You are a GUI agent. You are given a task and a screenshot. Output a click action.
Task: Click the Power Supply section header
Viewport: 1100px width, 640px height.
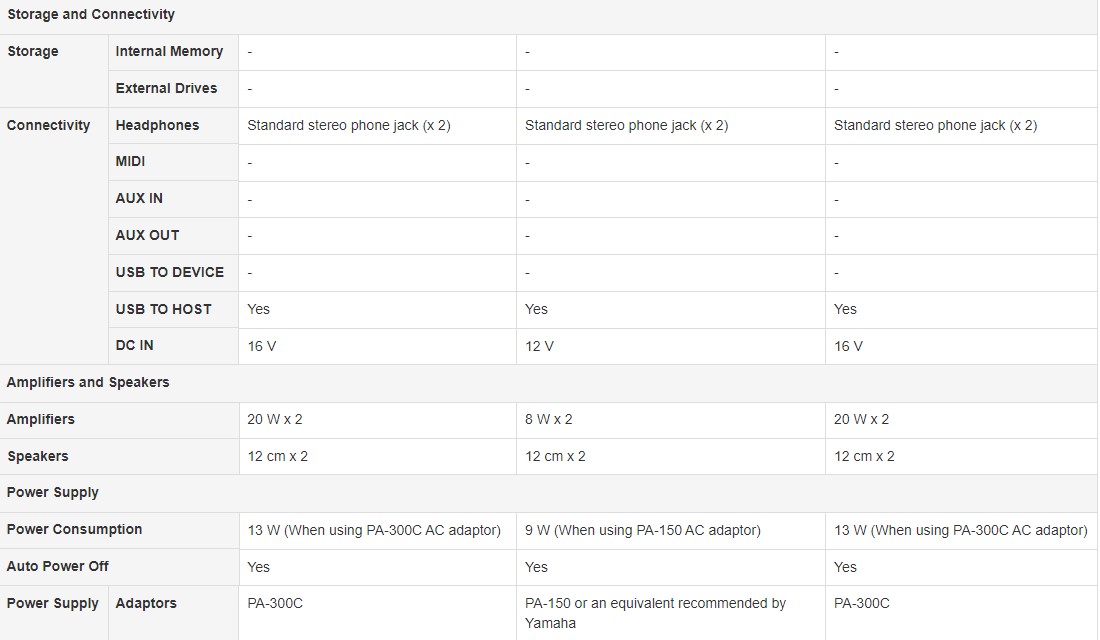[53, 493]
